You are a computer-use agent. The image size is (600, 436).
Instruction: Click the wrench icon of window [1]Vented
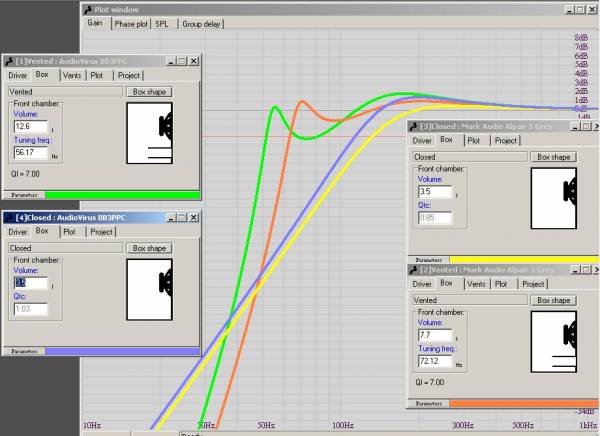(x=10, y=61)
